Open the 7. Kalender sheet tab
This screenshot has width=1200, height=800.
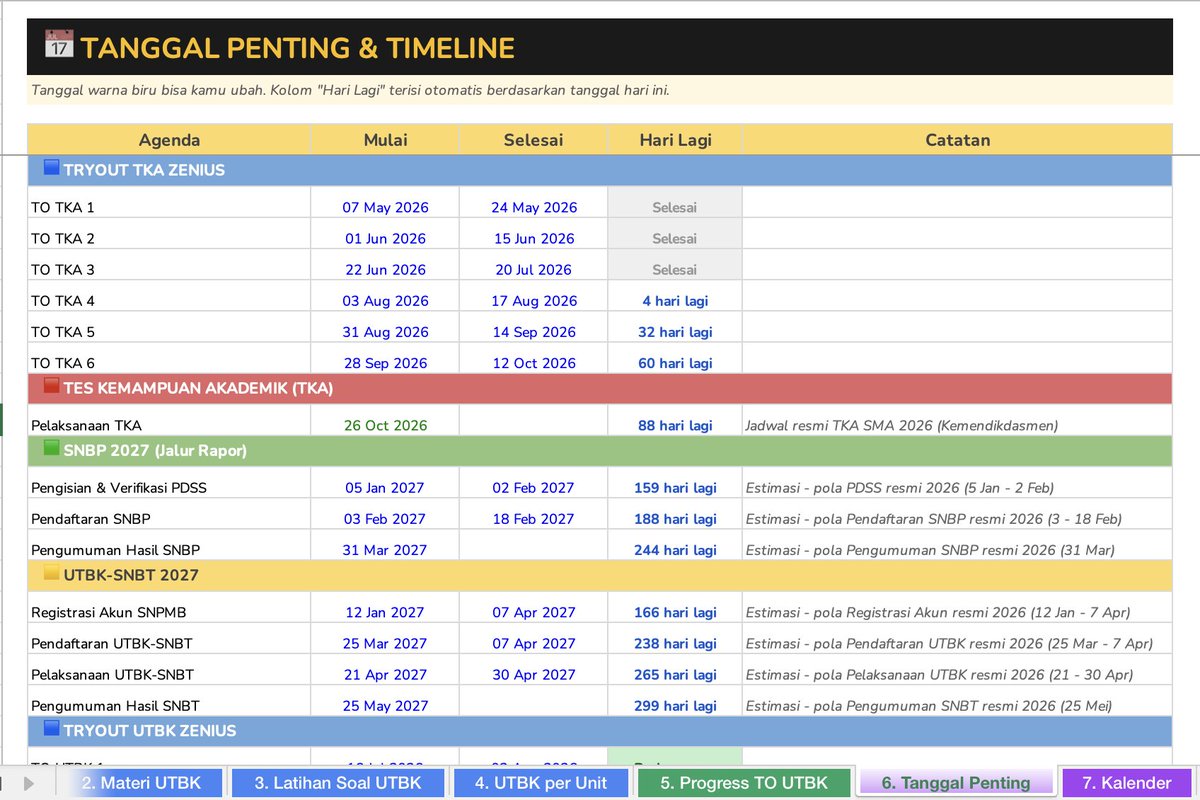[1126, 783]
